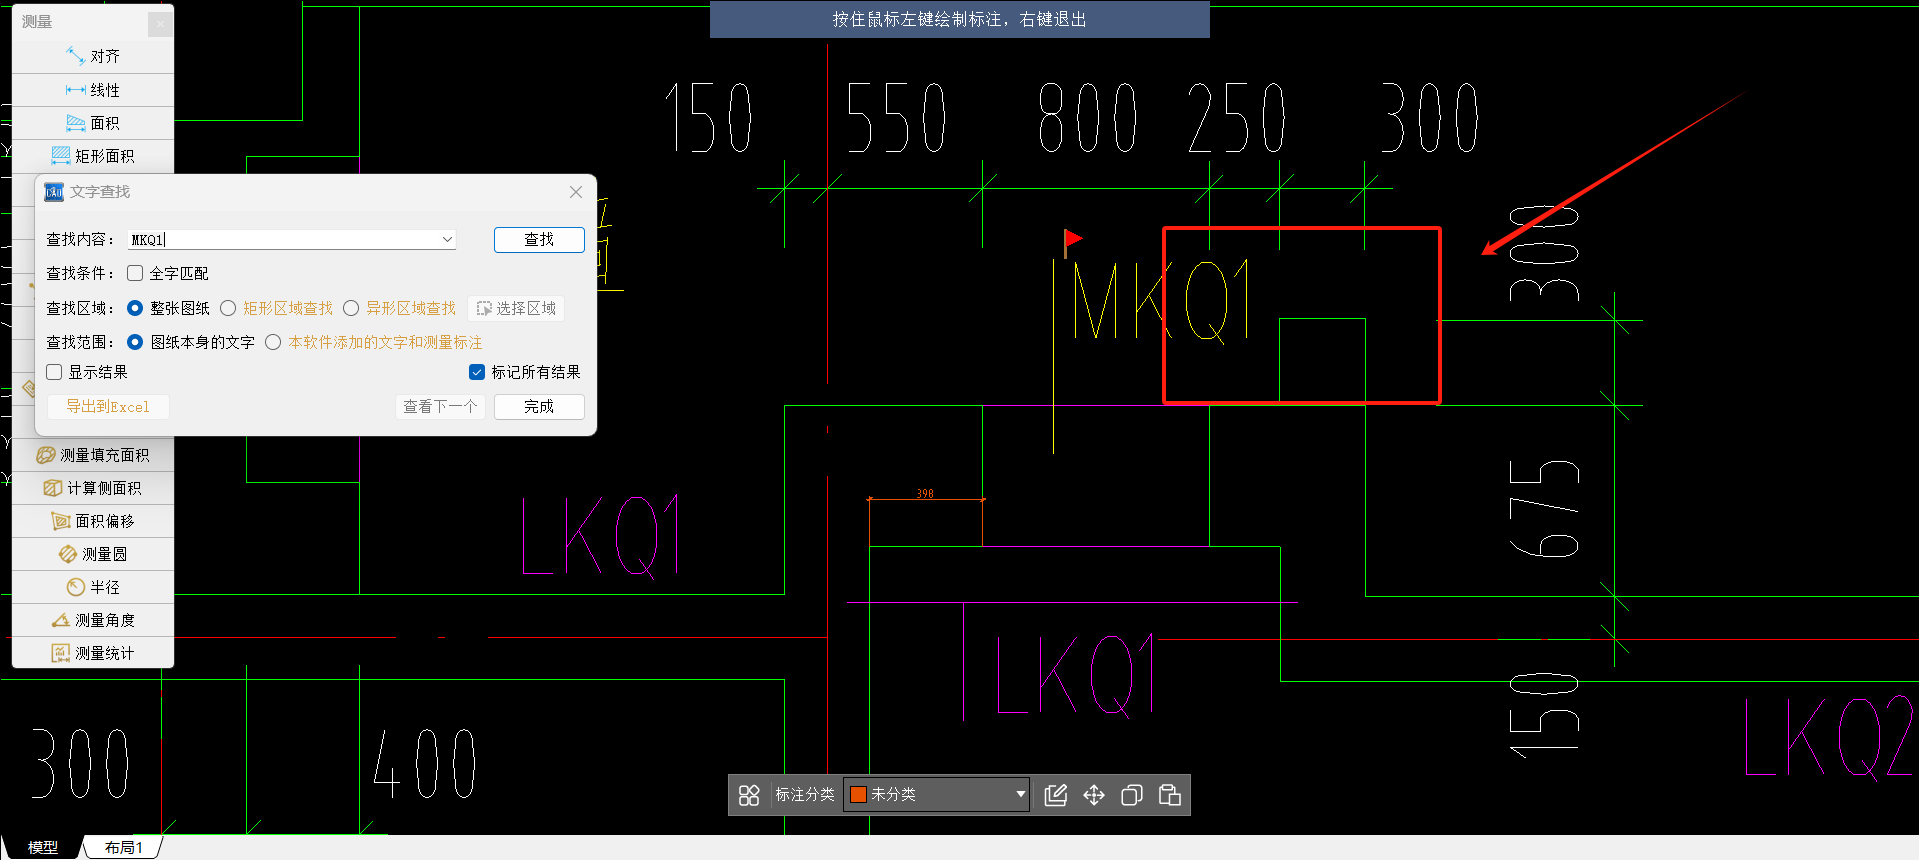Screen dimensions: 1919x860
Task: Expand the 查找内容 history dropdown
Action: (x=447, y=240)
